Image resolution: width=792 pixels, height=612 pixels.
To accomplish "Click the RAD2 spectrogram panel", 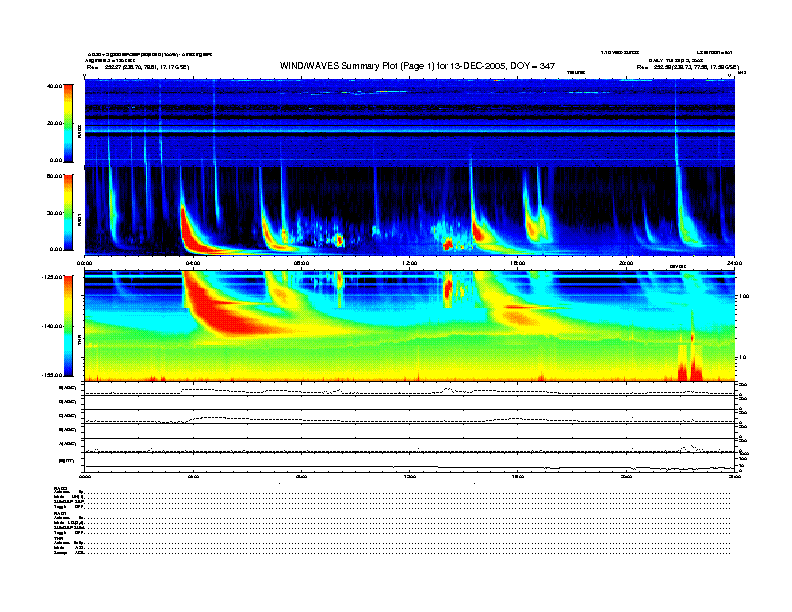I will tap(410, 123).
